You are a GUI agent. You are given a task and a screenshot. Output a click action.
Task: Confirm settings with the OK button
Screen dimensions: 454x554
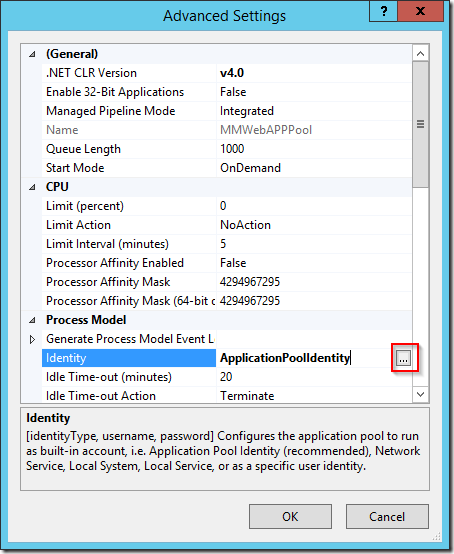(x=290, y=517)
